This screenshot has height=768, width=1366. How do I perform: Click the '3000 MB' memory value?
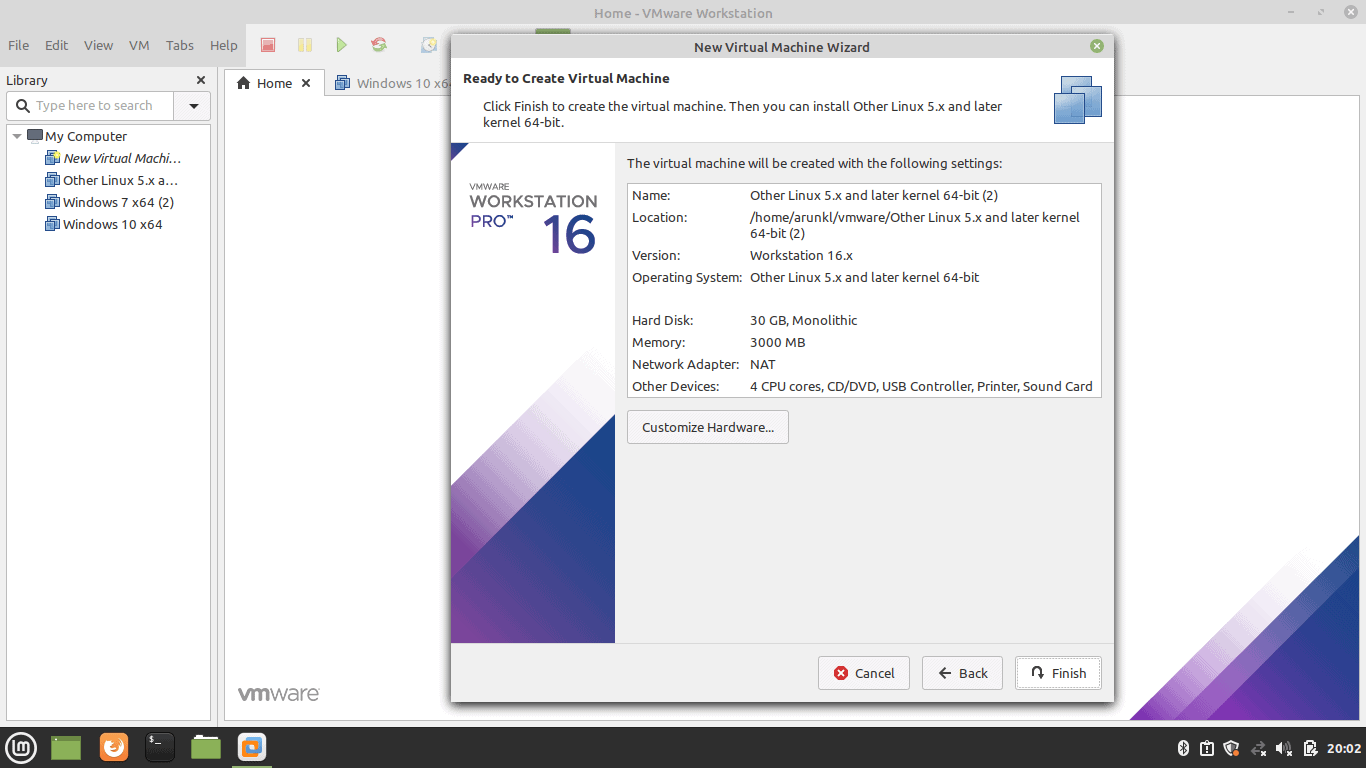778,342
